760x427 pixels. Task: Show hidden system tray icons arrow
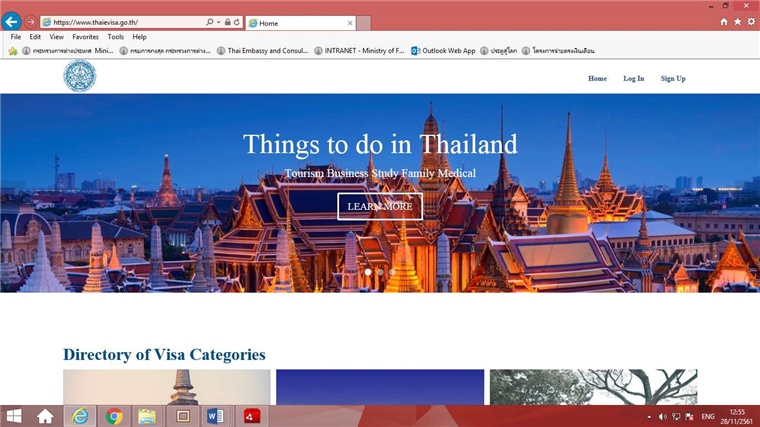coord(649,416)
